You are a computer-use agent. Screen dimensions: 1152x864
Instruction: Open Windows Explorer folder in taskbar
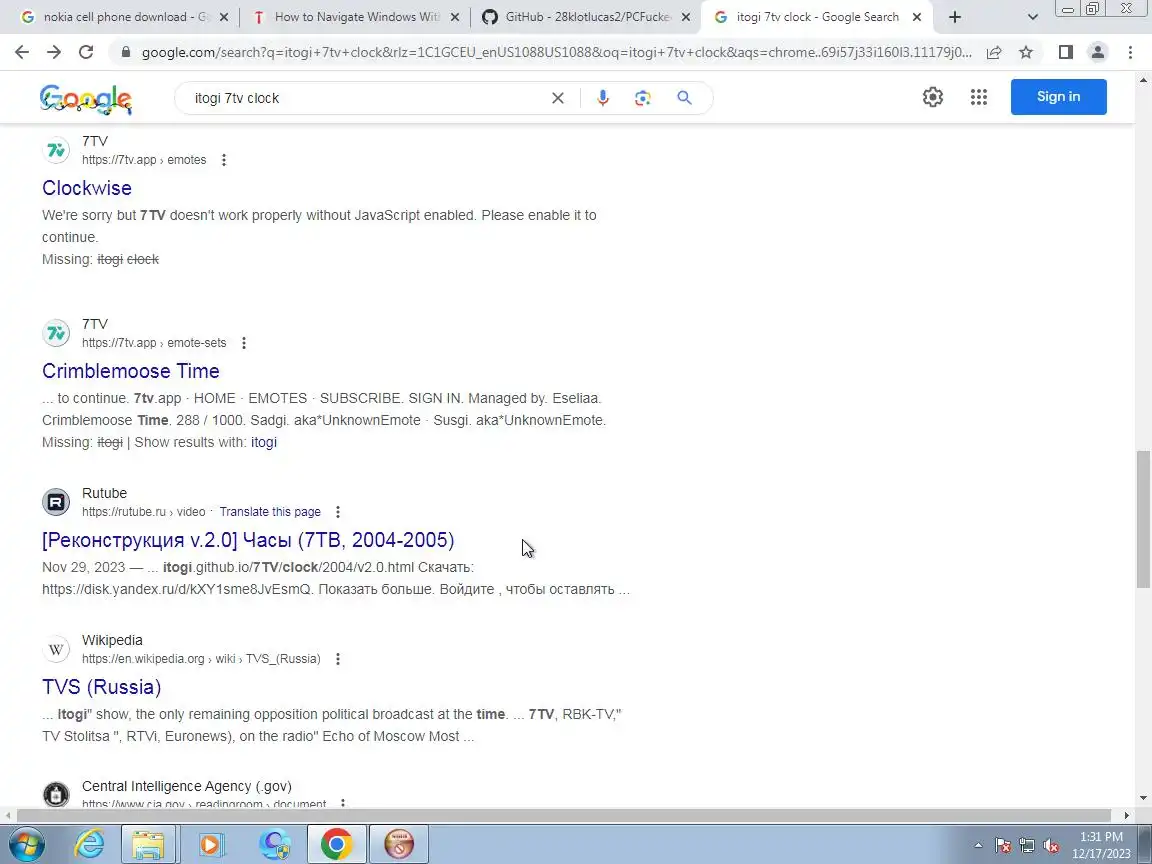(148, 844)
